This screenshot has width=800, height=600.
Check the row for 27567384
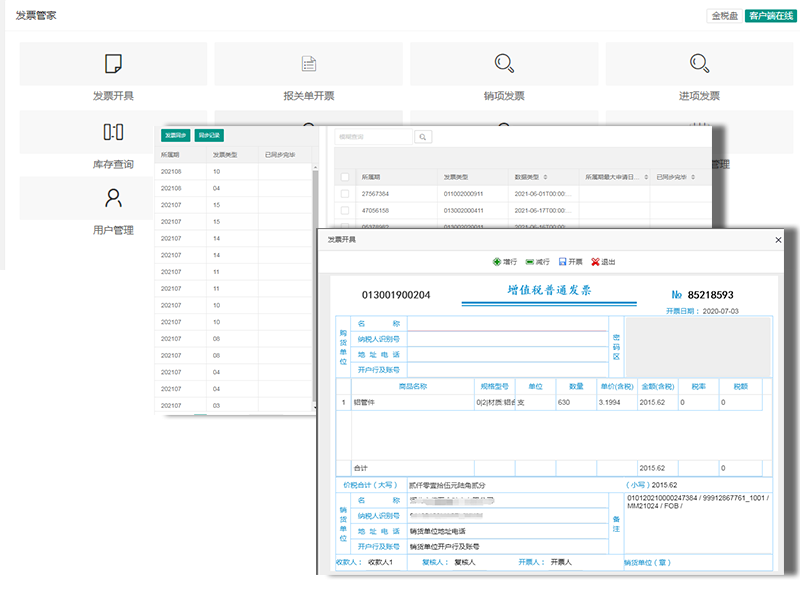pyautogui.click(x=345, y=193)
